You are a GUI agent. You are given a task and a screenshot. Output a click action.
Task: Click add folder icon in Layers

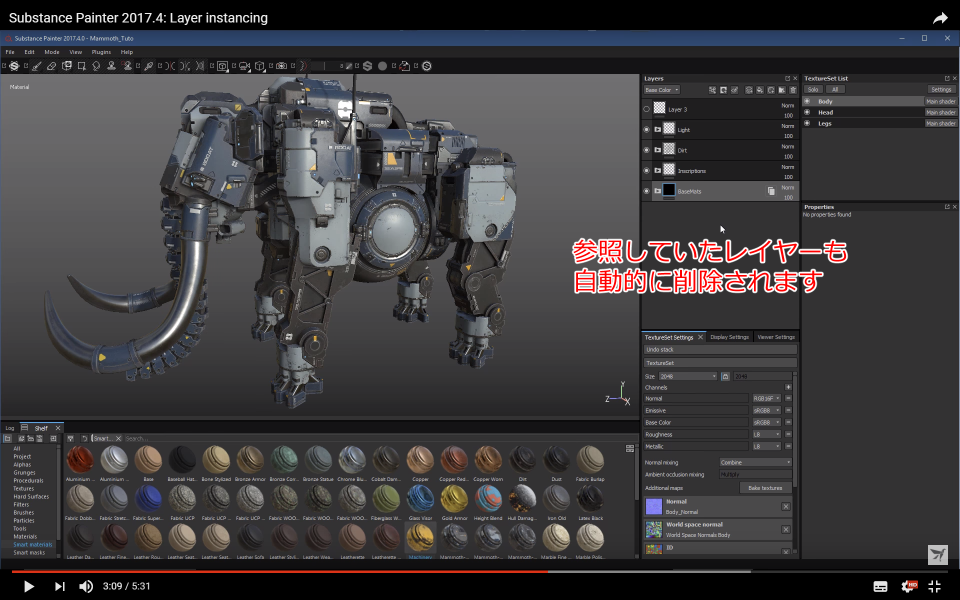[x=782, y=90]
